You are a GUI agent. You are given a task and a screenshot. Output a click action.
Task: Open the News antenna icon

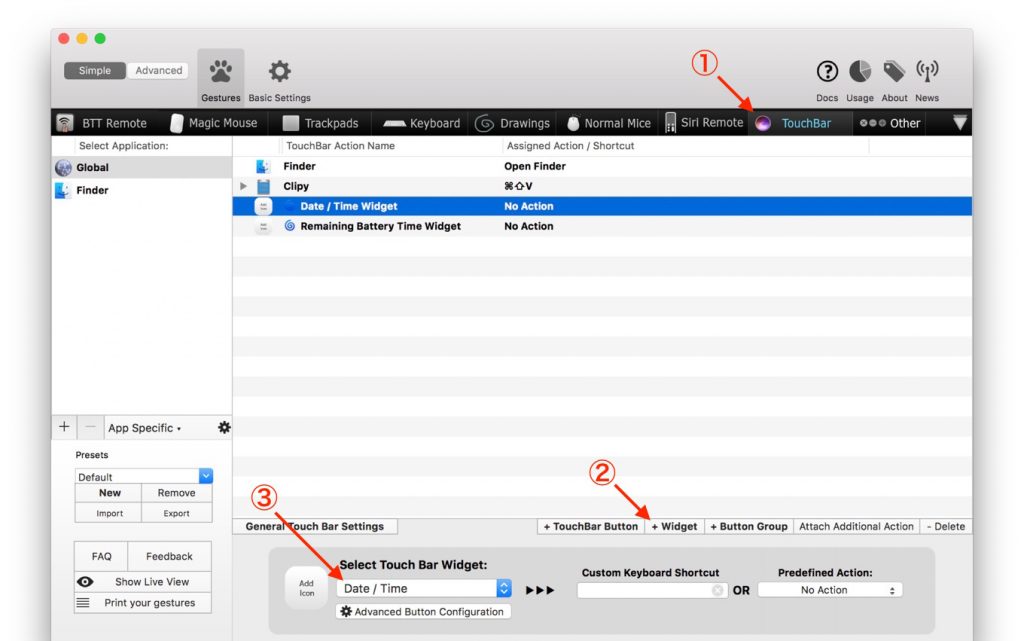pos(927,72)
